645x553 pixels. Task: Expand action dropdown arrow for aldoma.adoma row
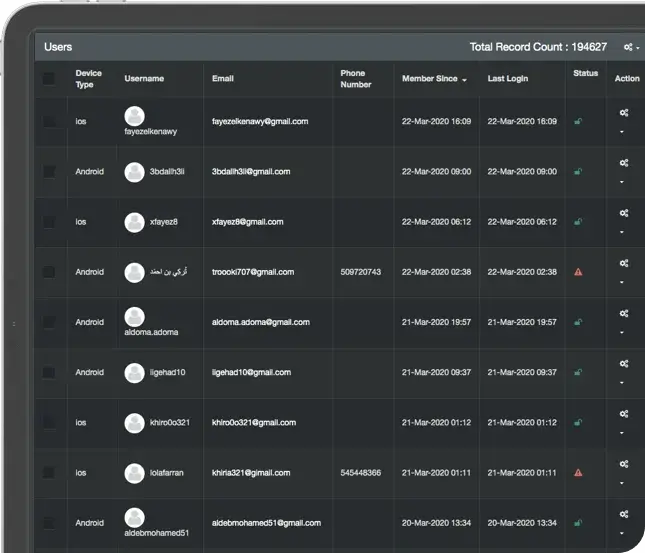coord(622,332)
